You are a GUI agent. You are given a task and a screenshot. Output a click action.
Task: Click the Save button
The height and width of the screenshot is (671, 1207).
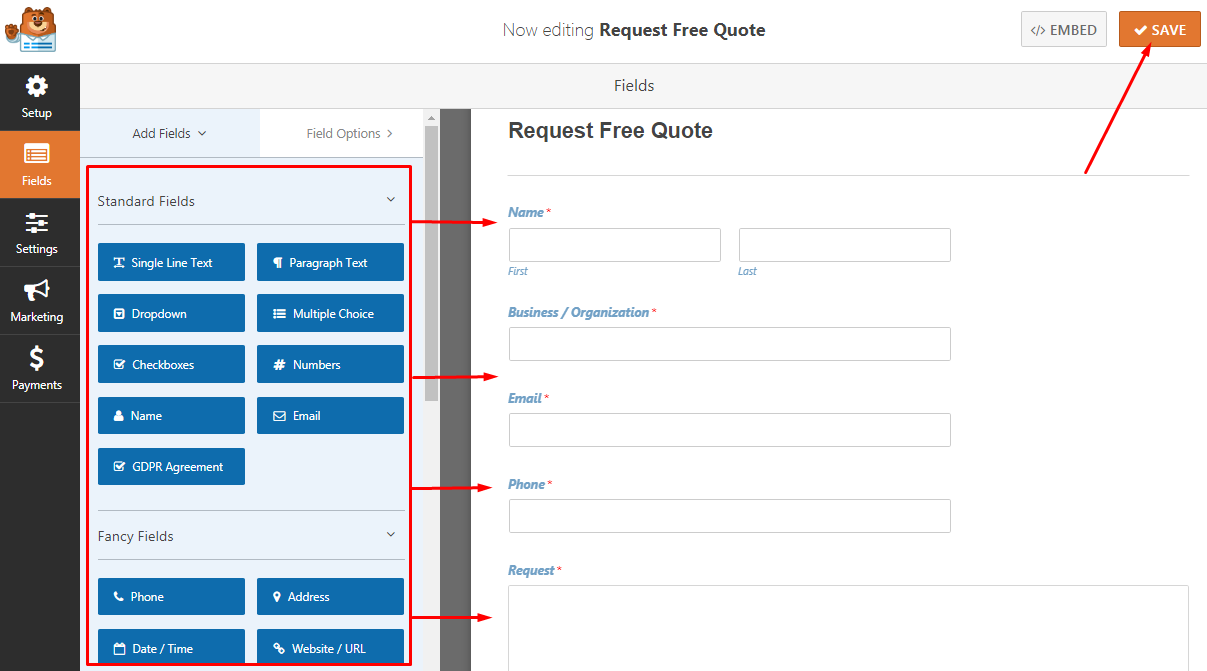1159,30
